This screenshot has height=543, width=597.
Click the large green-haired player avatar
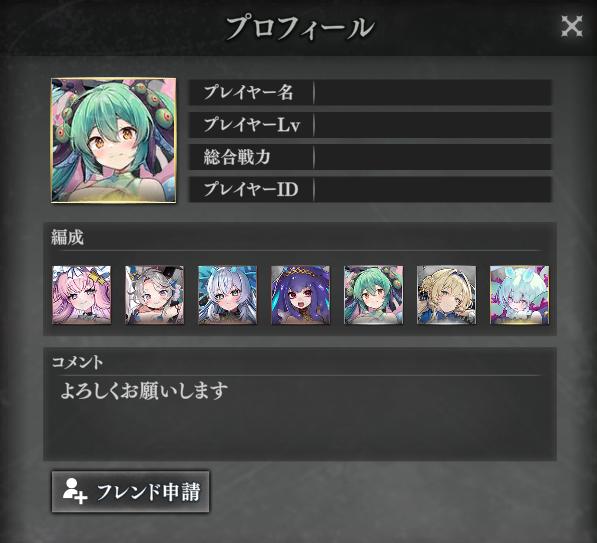tap(113, 141)
